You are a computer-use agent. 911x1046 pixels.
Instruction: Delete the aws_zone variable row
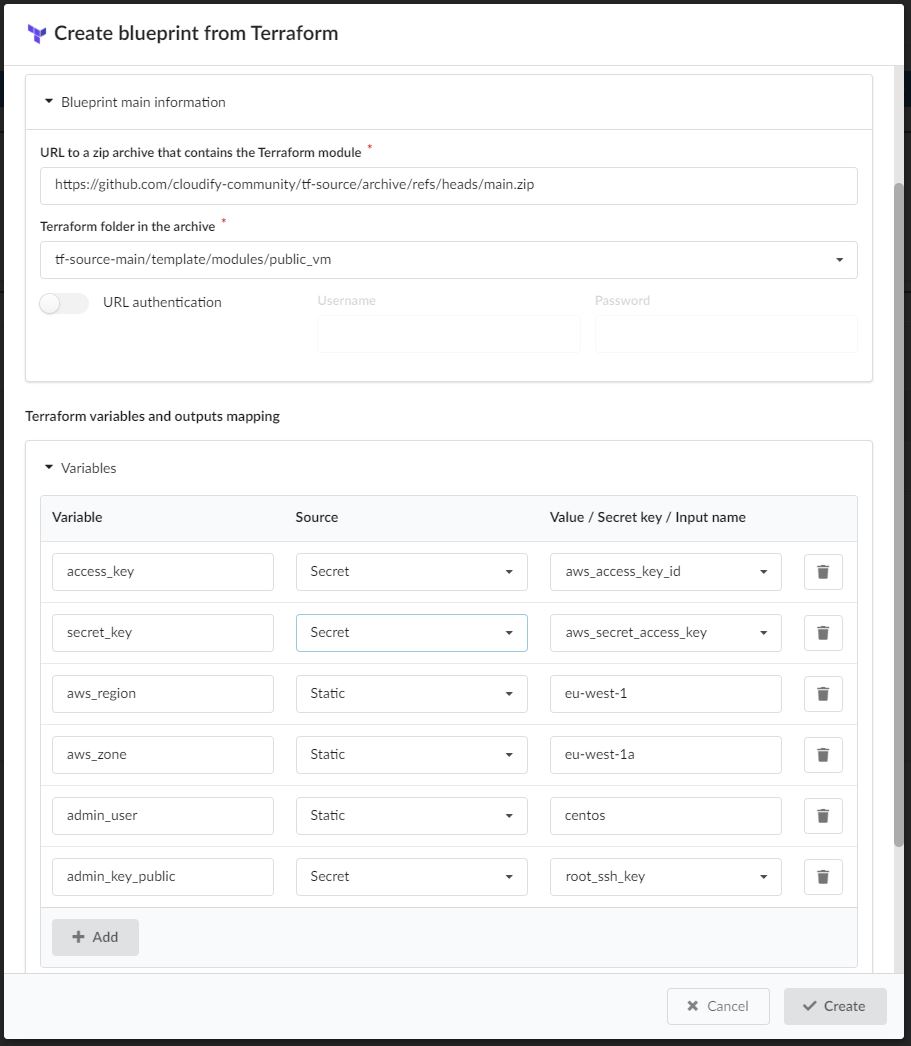822,754
